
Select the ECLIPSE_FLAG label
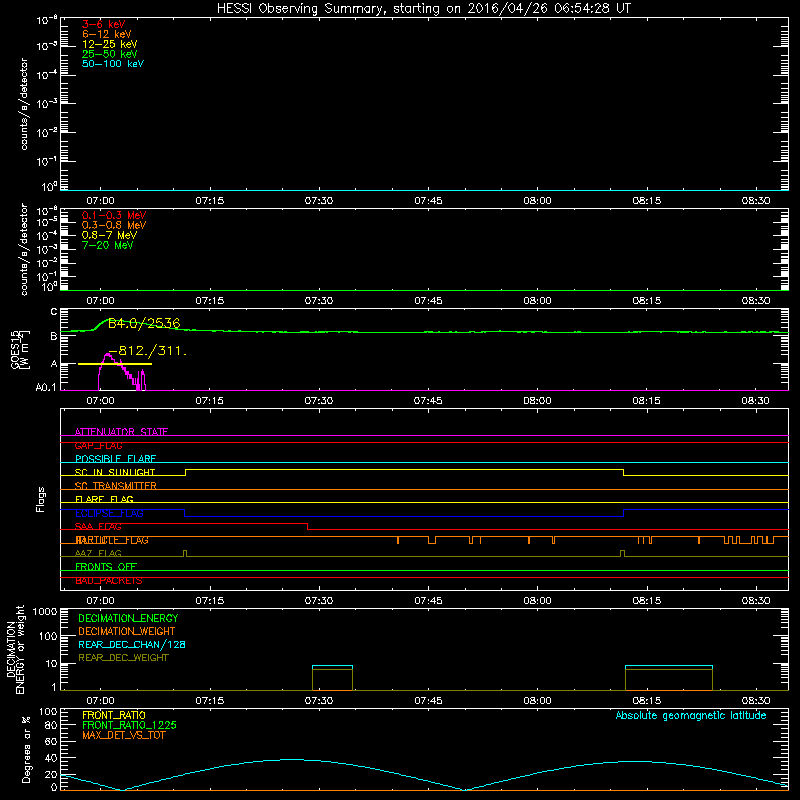109,513
